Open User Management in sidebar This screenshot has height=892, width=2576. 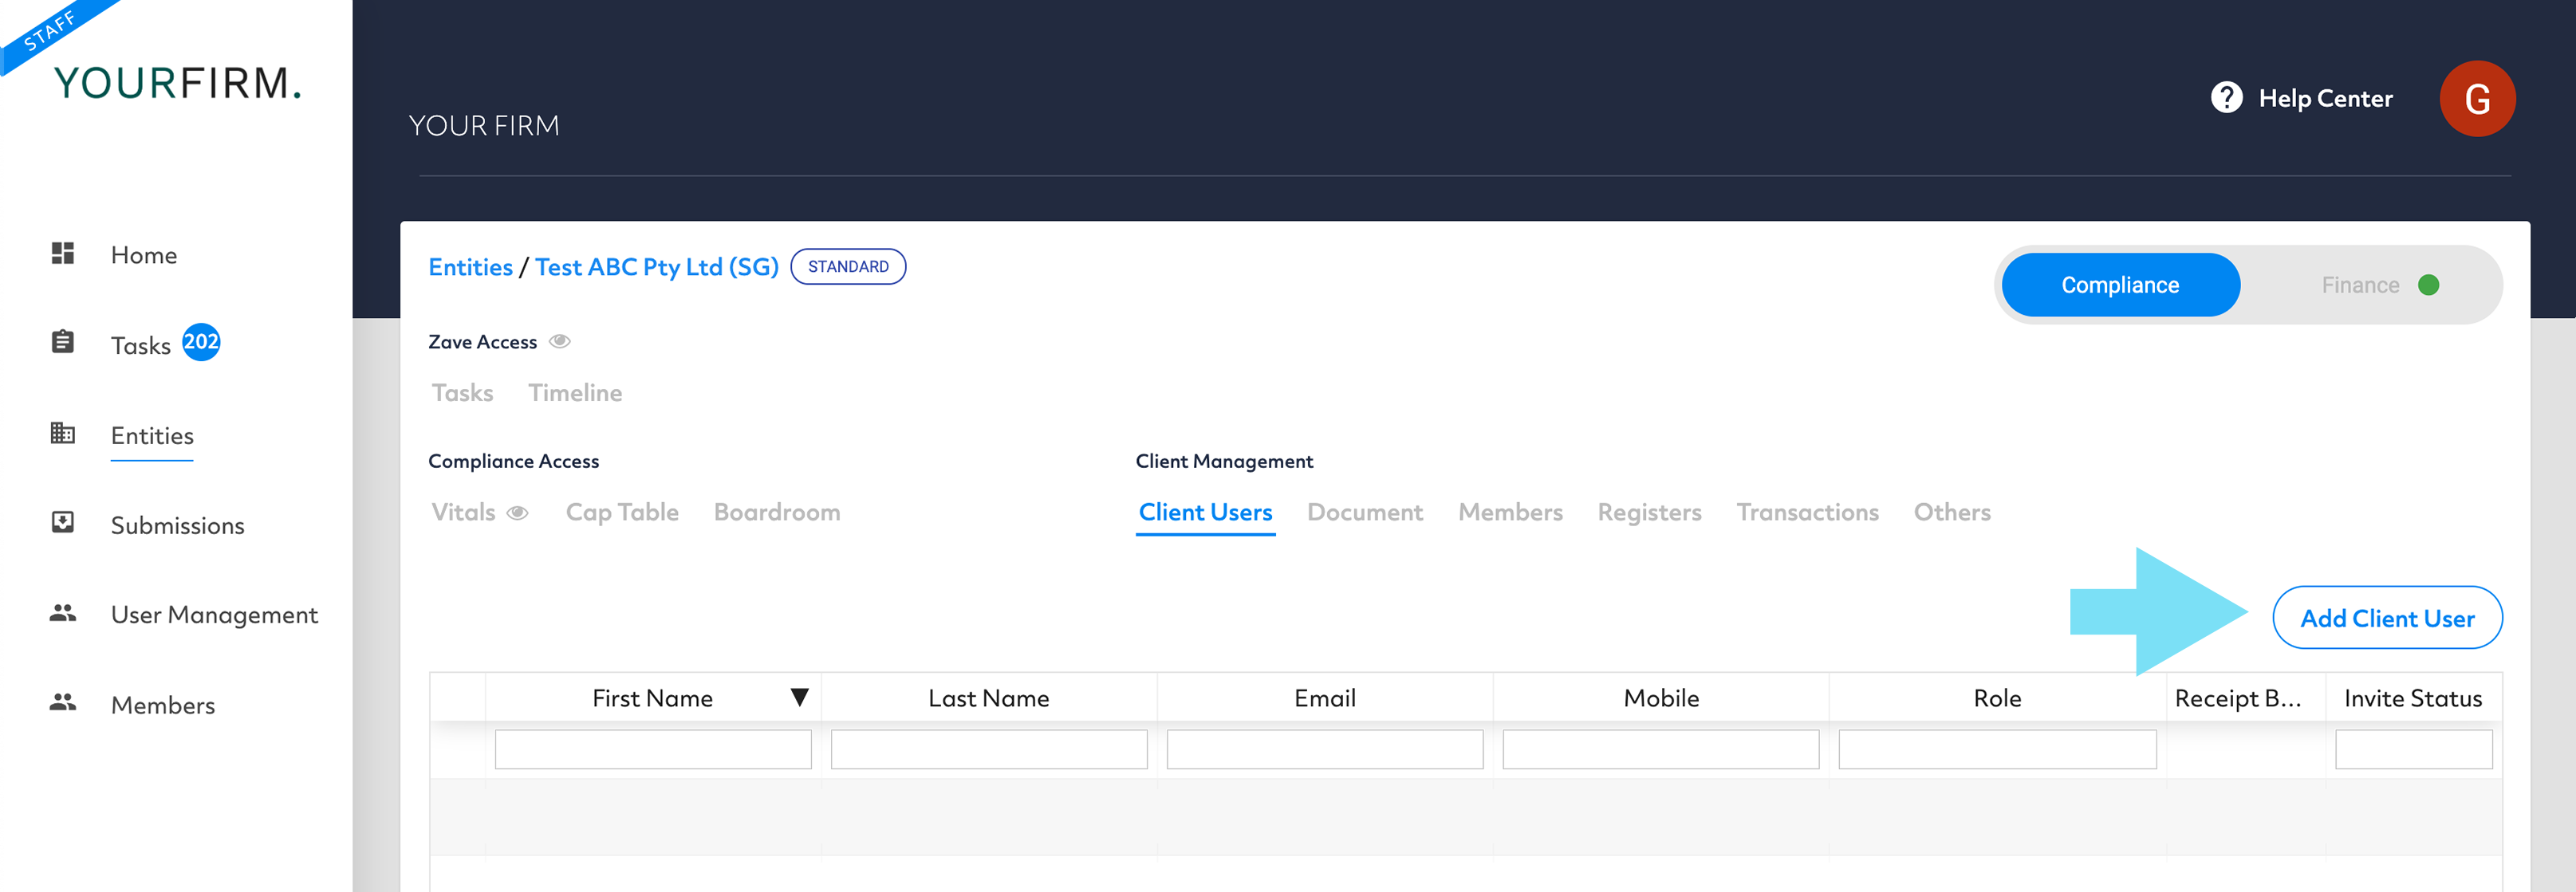click(215, 615)
